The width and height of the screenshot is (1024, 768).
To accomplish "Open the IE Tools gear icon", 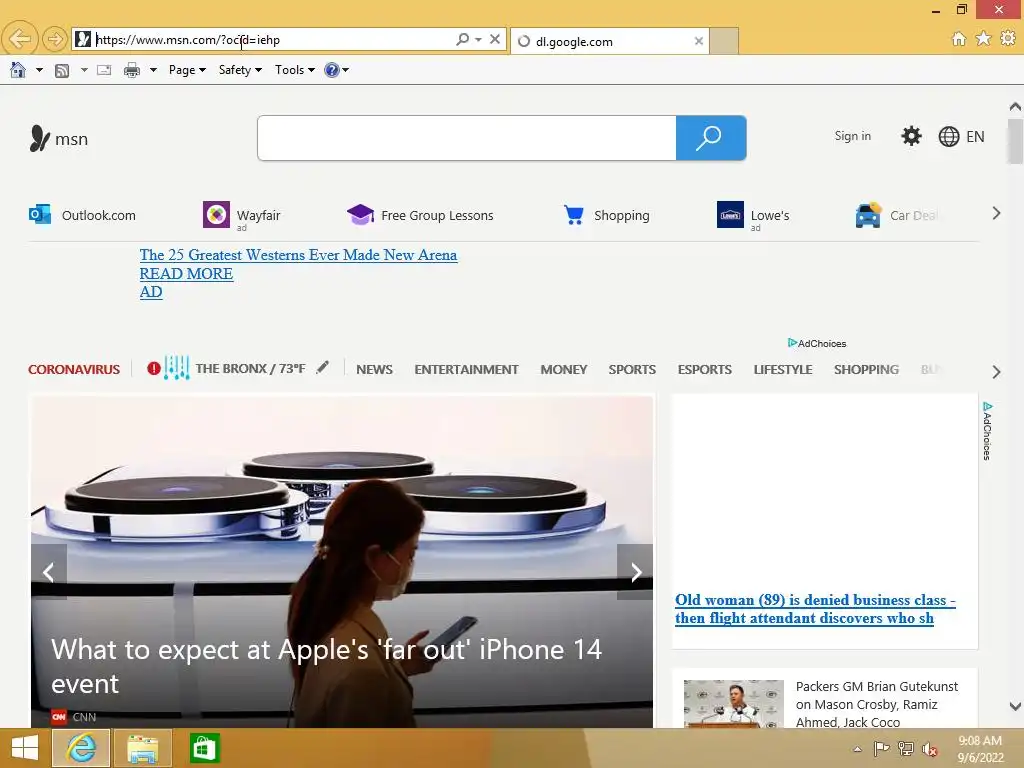I will coord(1008,39).
